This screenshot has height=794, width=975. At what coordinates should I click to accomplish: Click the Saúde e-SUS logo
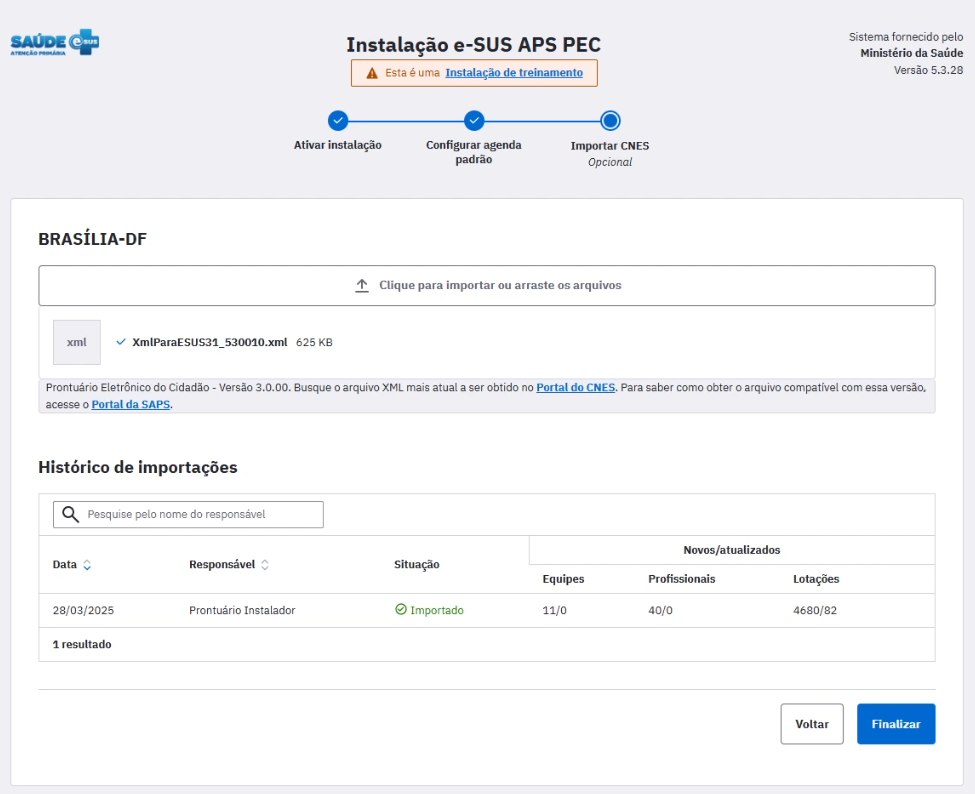coord(55,42)
